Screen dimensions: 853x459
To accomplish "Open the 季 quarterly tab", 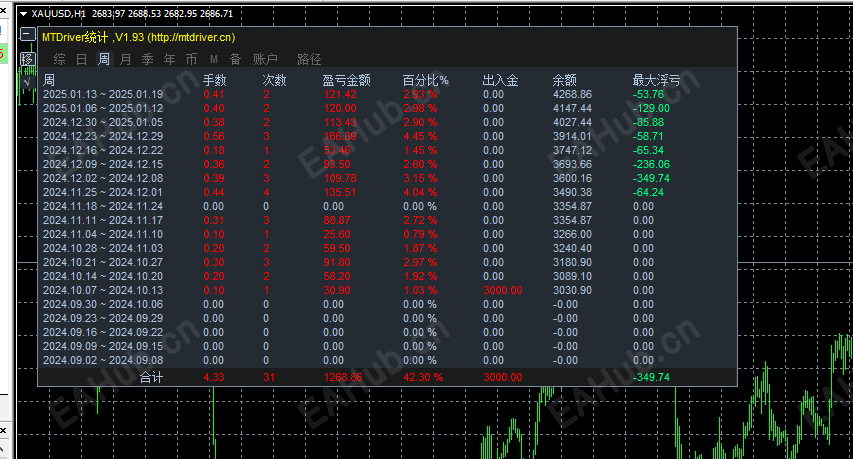I will pyautogui.click(x=147, y=59).
